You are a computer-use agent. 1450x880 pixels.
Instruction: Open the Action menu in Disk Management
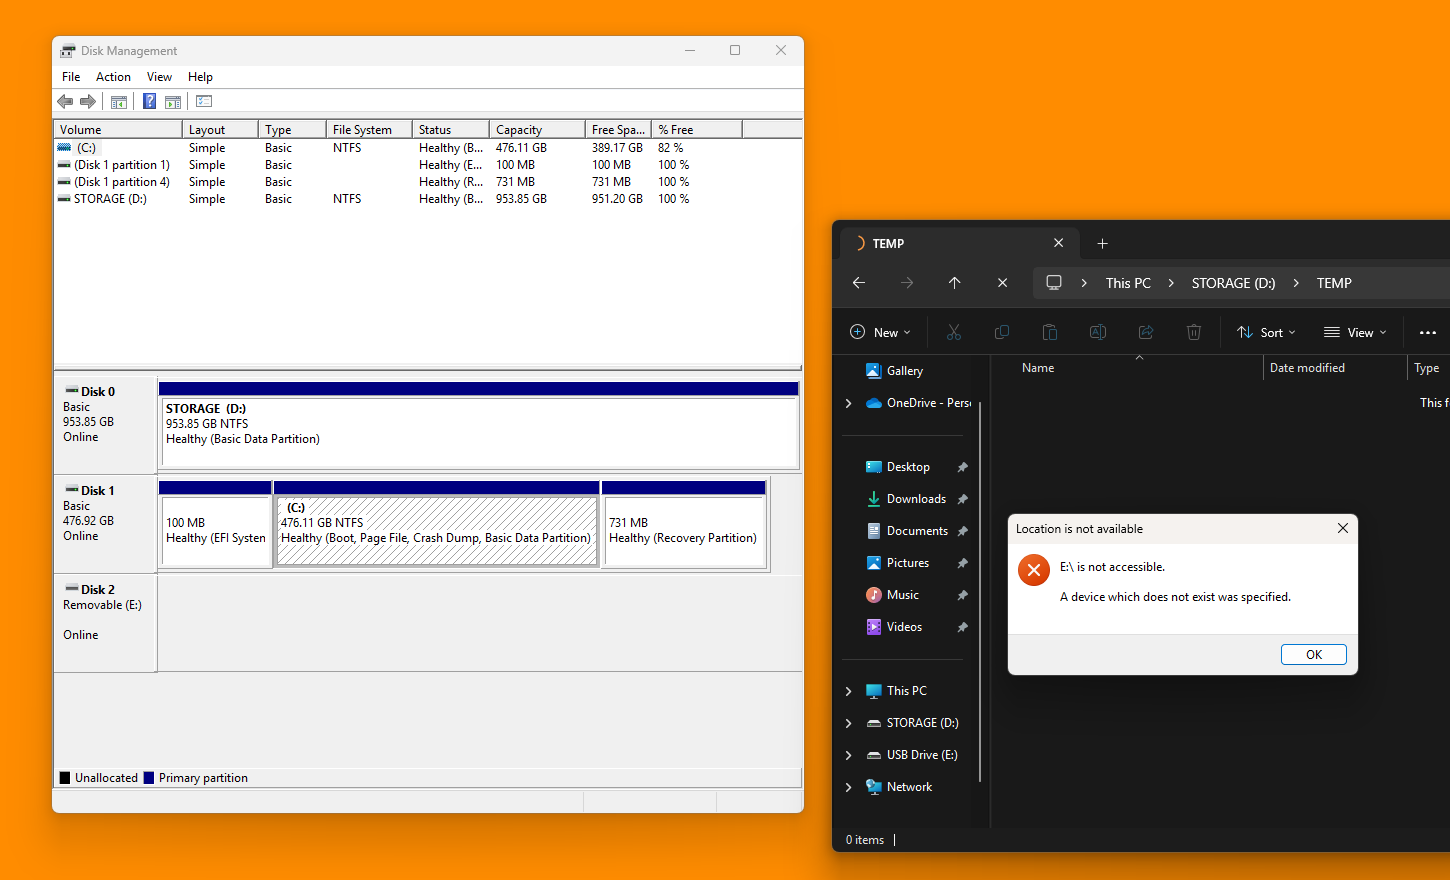click(x=113, y=77)
